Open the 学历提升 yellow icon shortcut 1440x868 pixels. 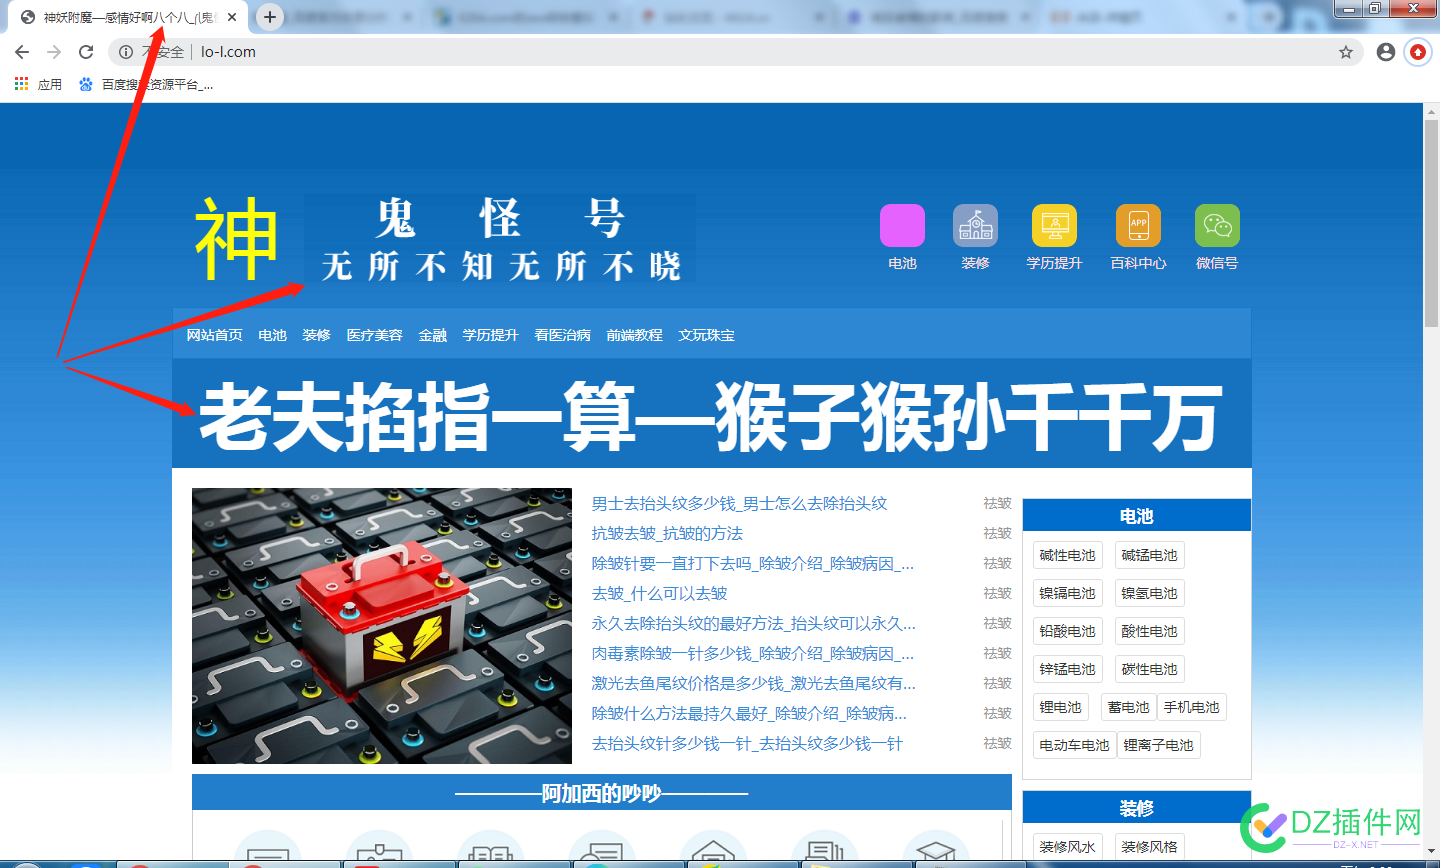pyautogui.click(x=1054, y=225)
